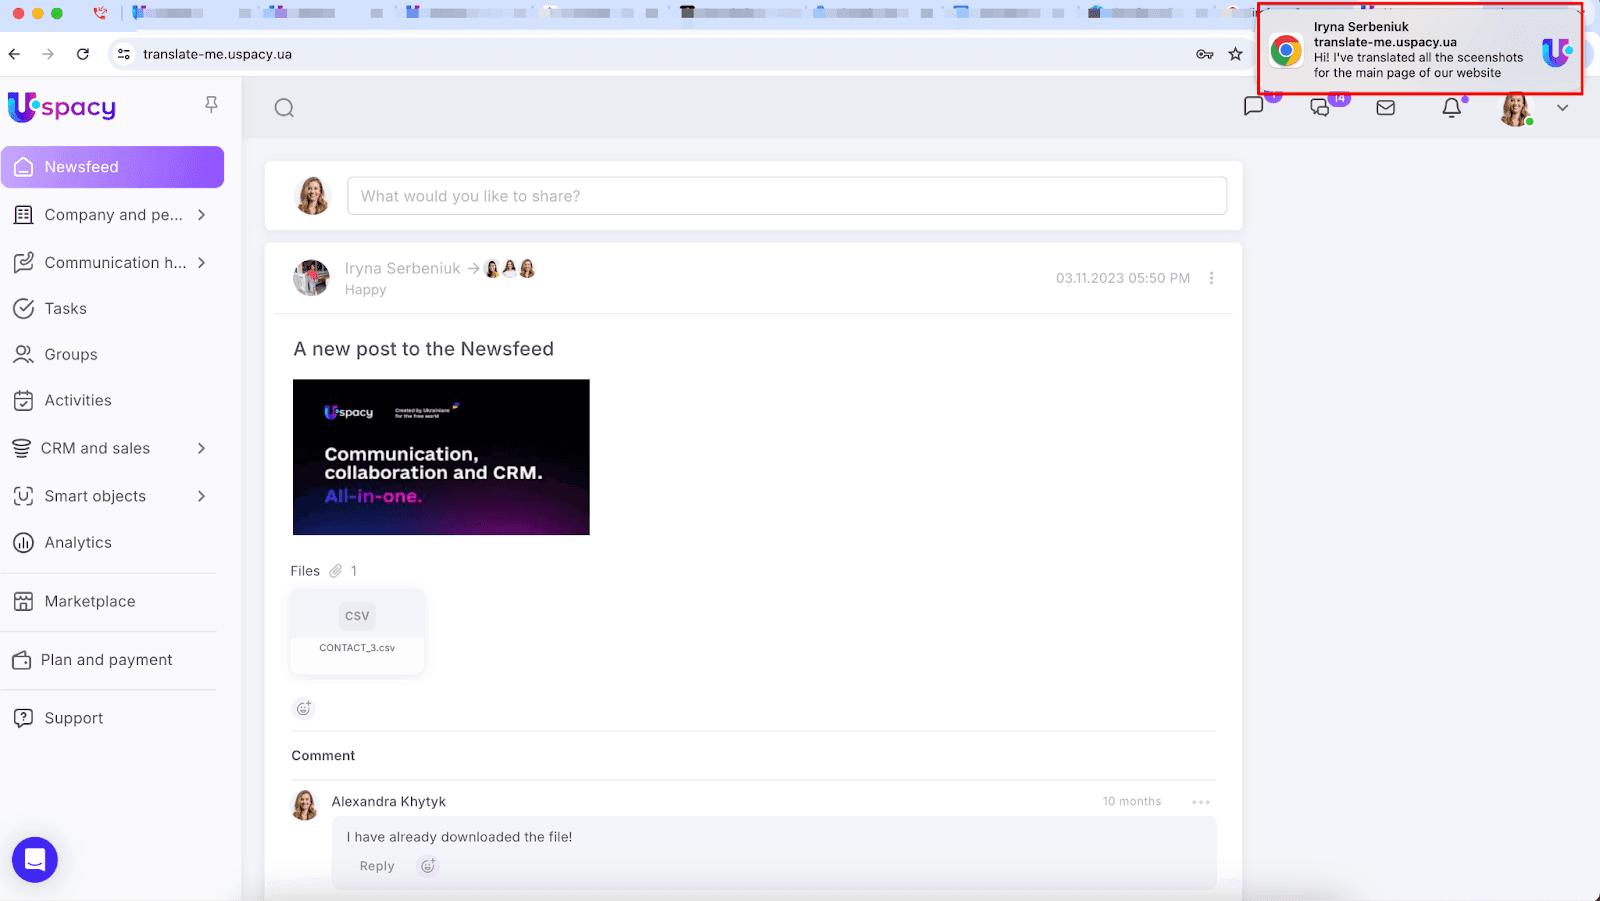
Task: Open the Intercom chat bubble launcher
Action: [35, 859]
